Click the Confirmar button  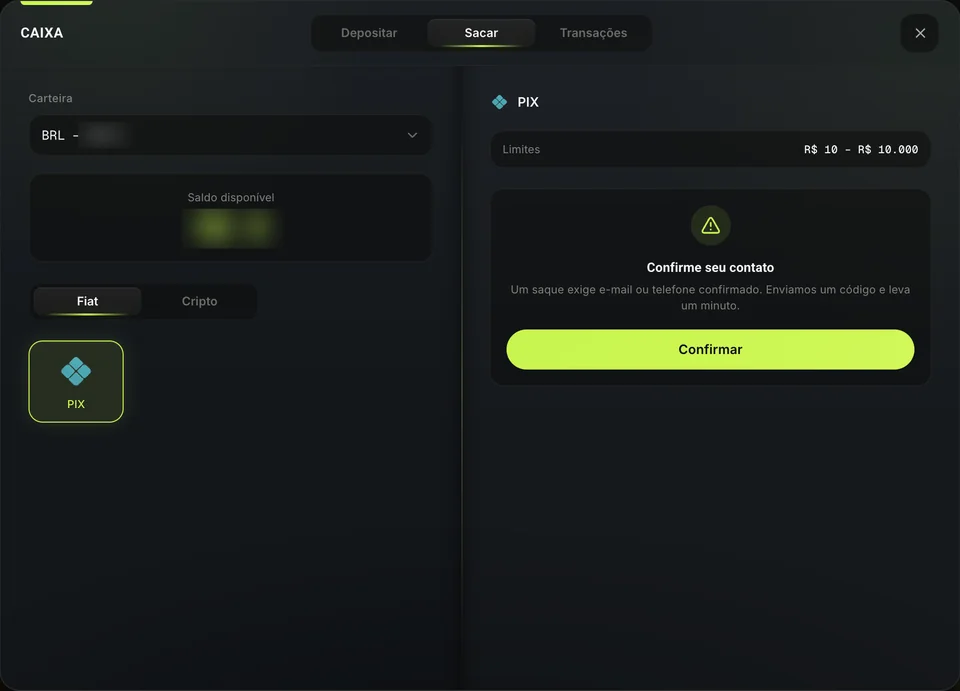click(710, 349)
